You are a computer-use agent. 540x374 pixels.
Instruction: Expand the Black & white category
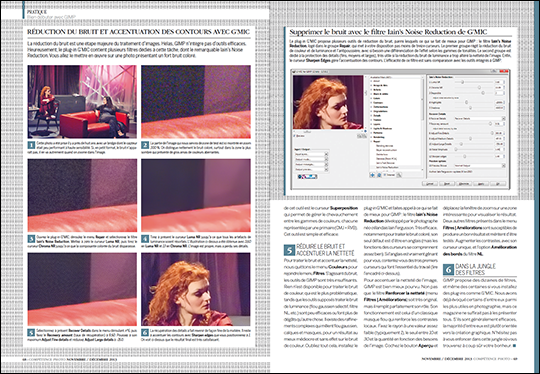point(371,94)
